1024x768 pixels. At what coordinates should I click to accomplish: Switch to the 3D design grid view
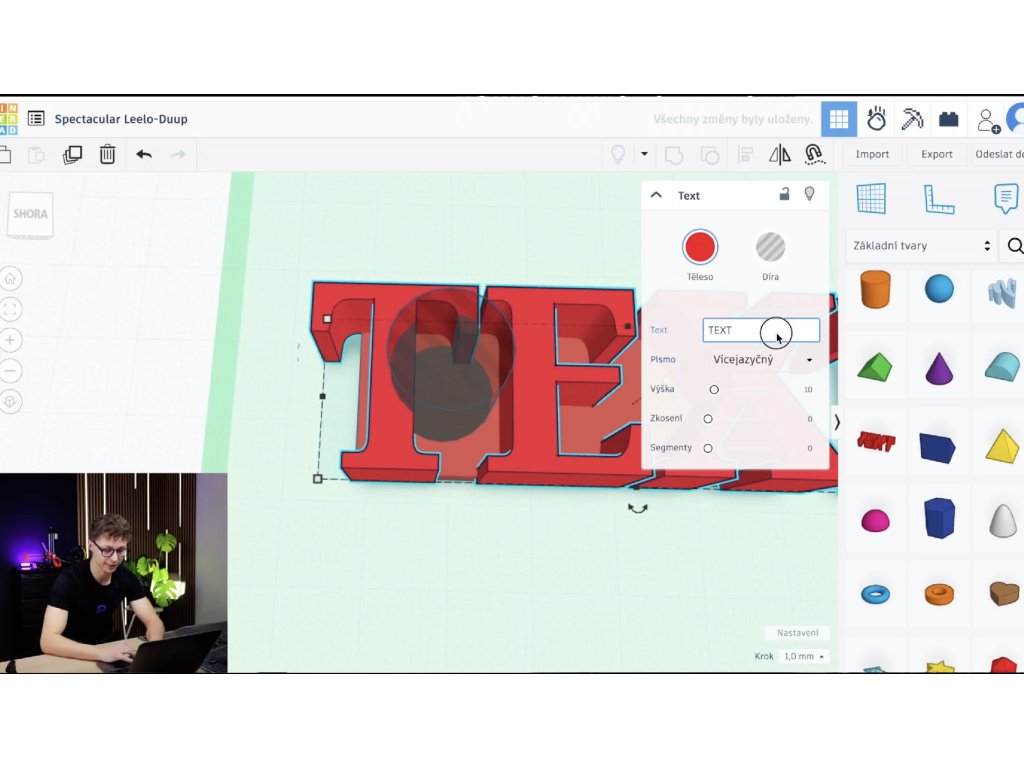click(x=839, y=119)
